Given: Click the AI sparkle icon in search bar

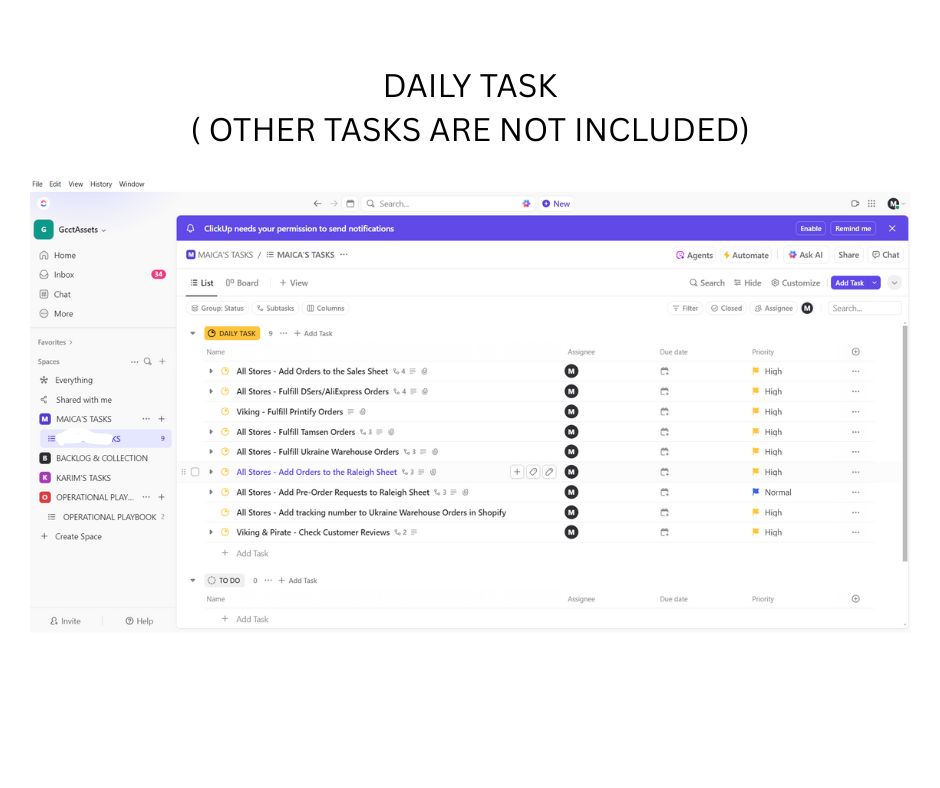Looking at the screenshot, I should [x=526, y=204].
